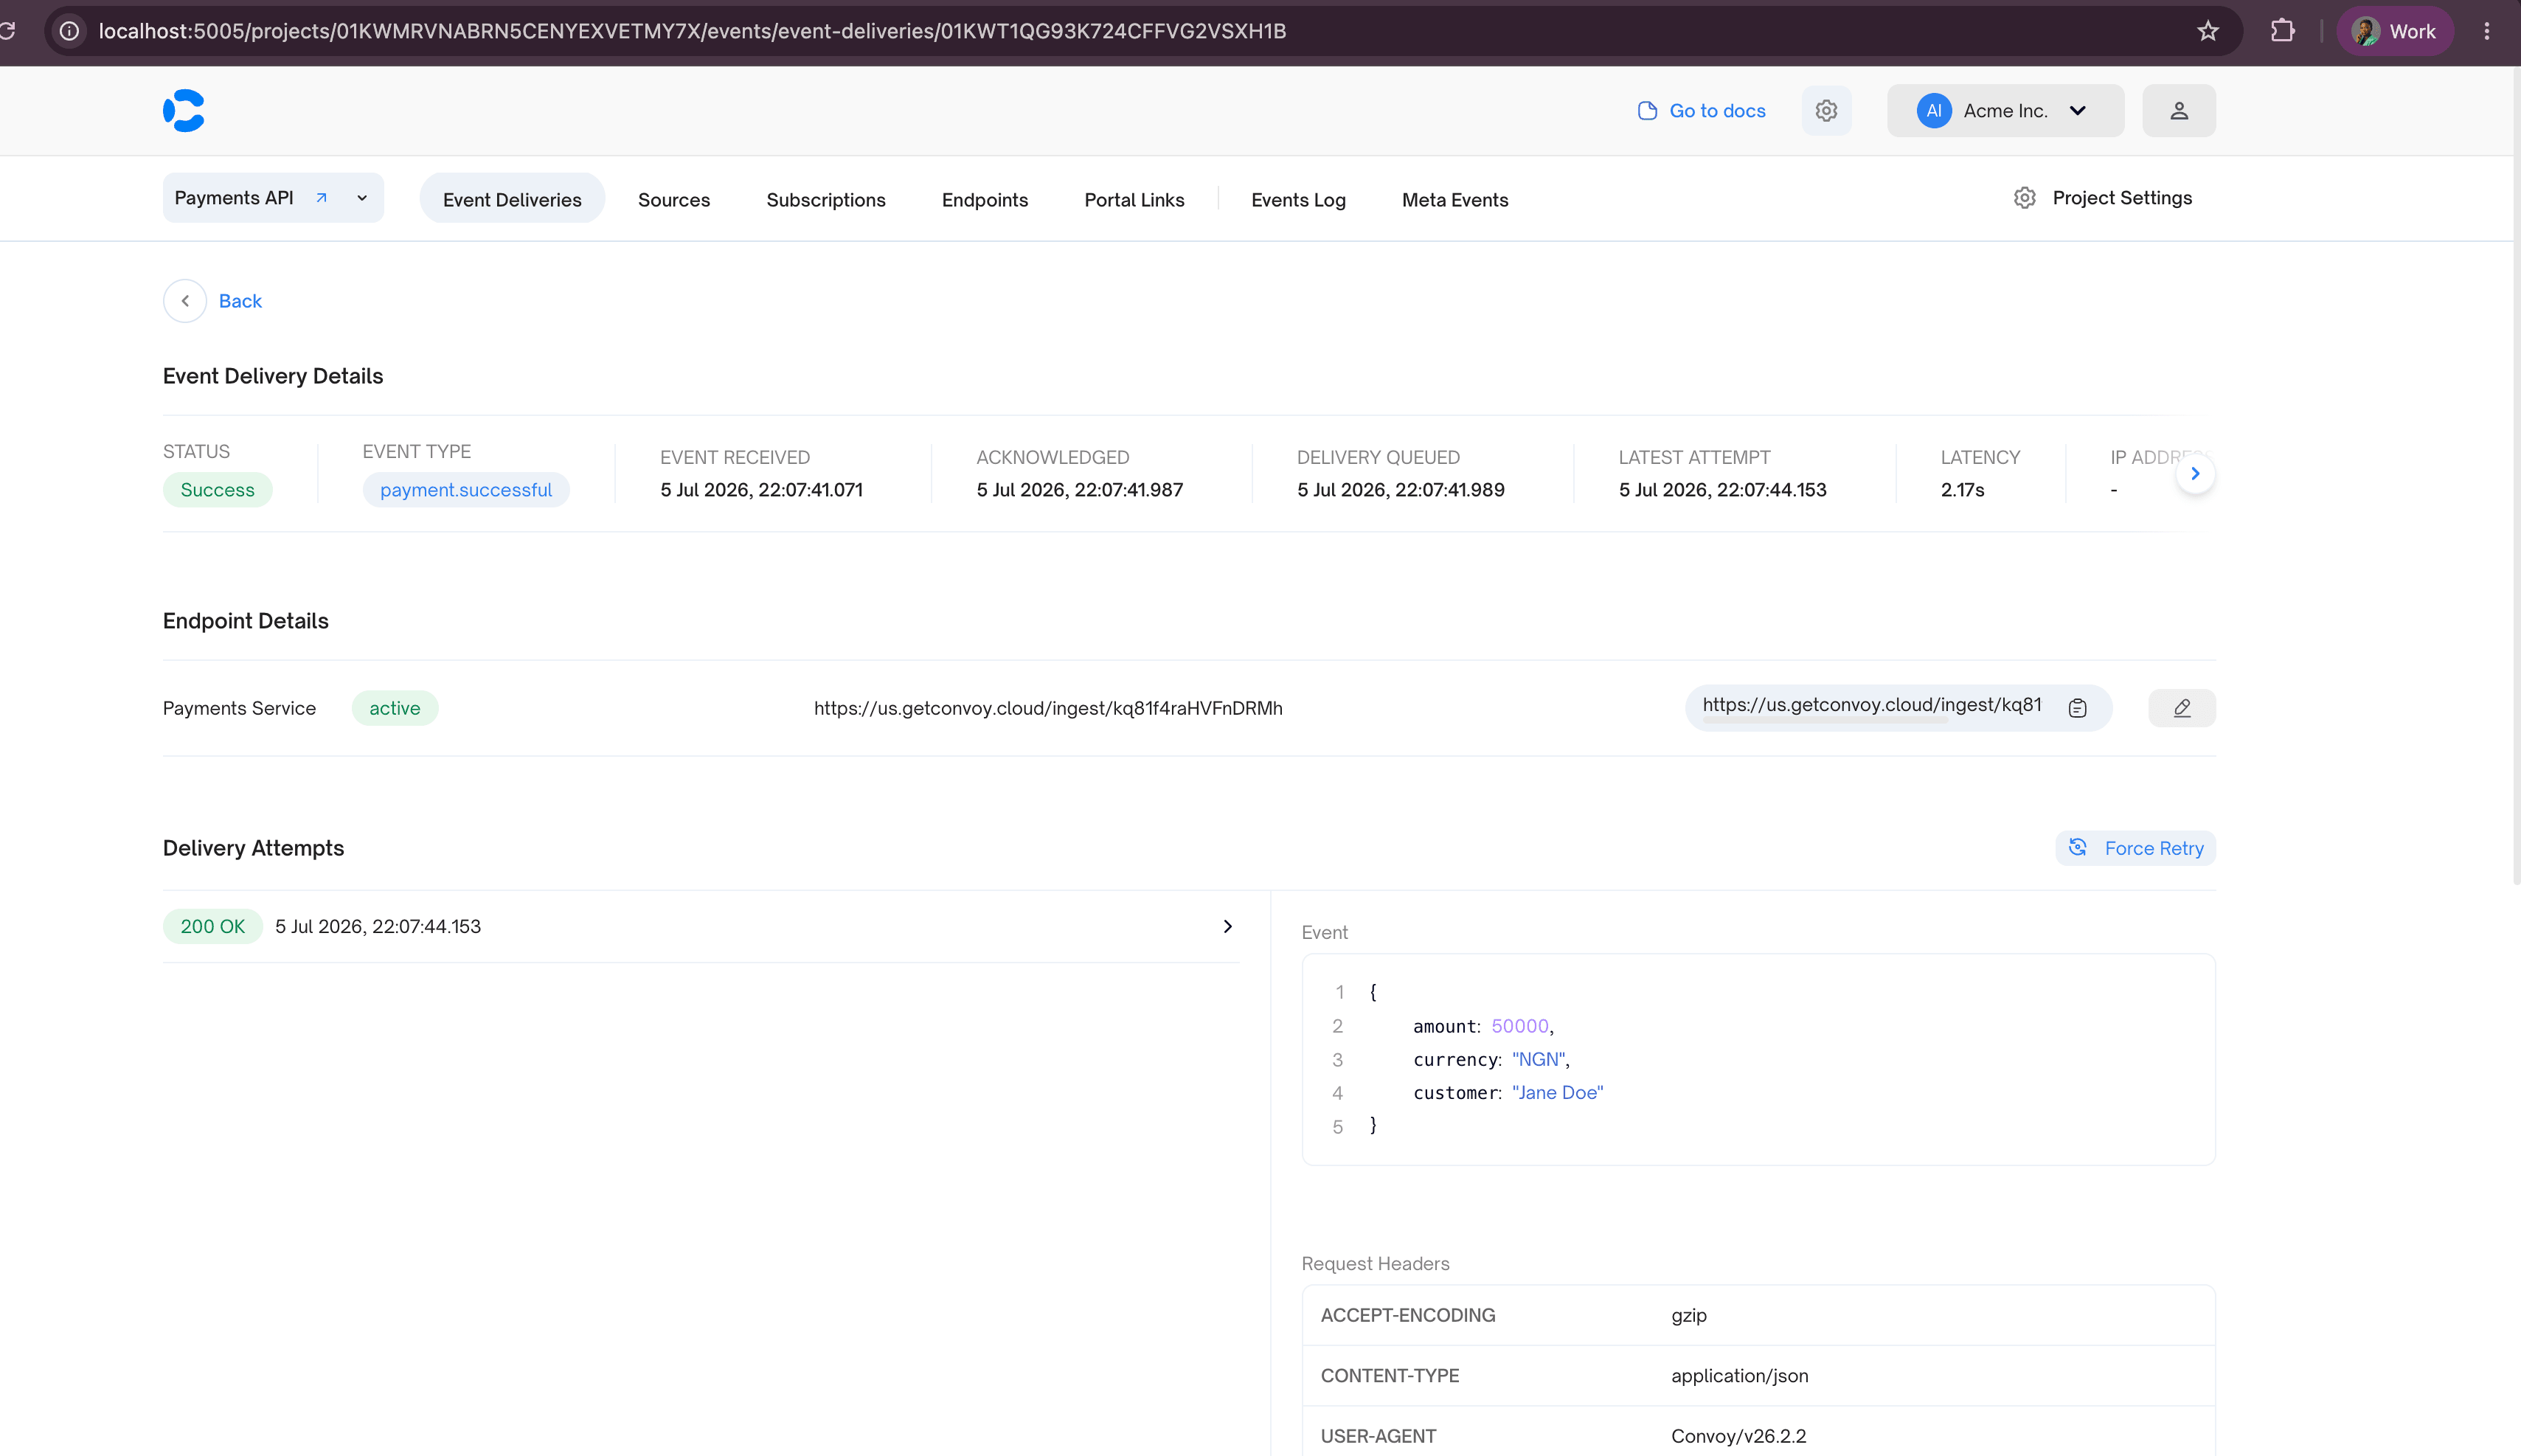Viewport: 2521px width, 1456px height.
Task: Open the Subscriptions tab
Action: pos(826,199)
